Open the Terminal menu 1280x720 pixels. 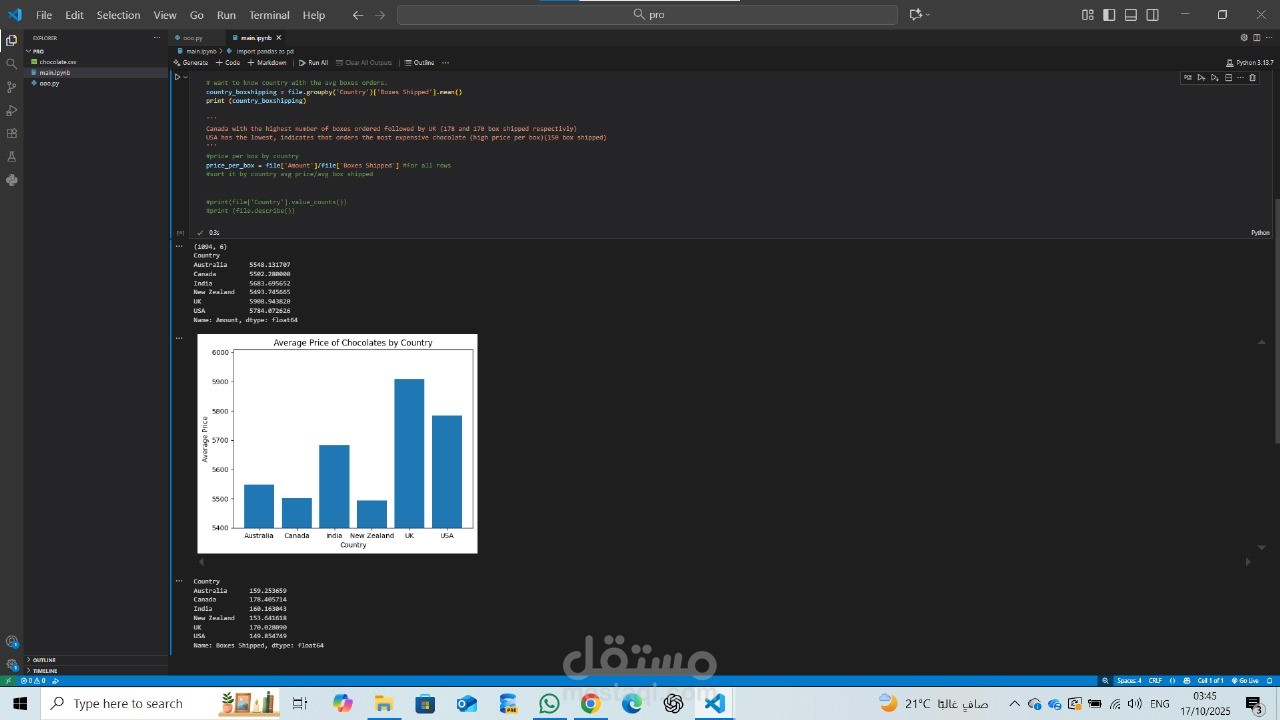coord(268,14)
